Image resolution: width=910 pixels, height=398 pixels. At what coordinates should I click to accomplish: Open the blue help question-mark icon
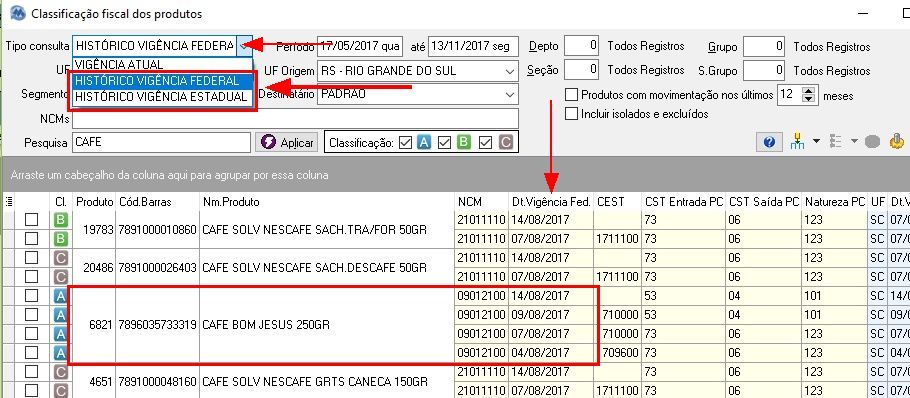769,142
